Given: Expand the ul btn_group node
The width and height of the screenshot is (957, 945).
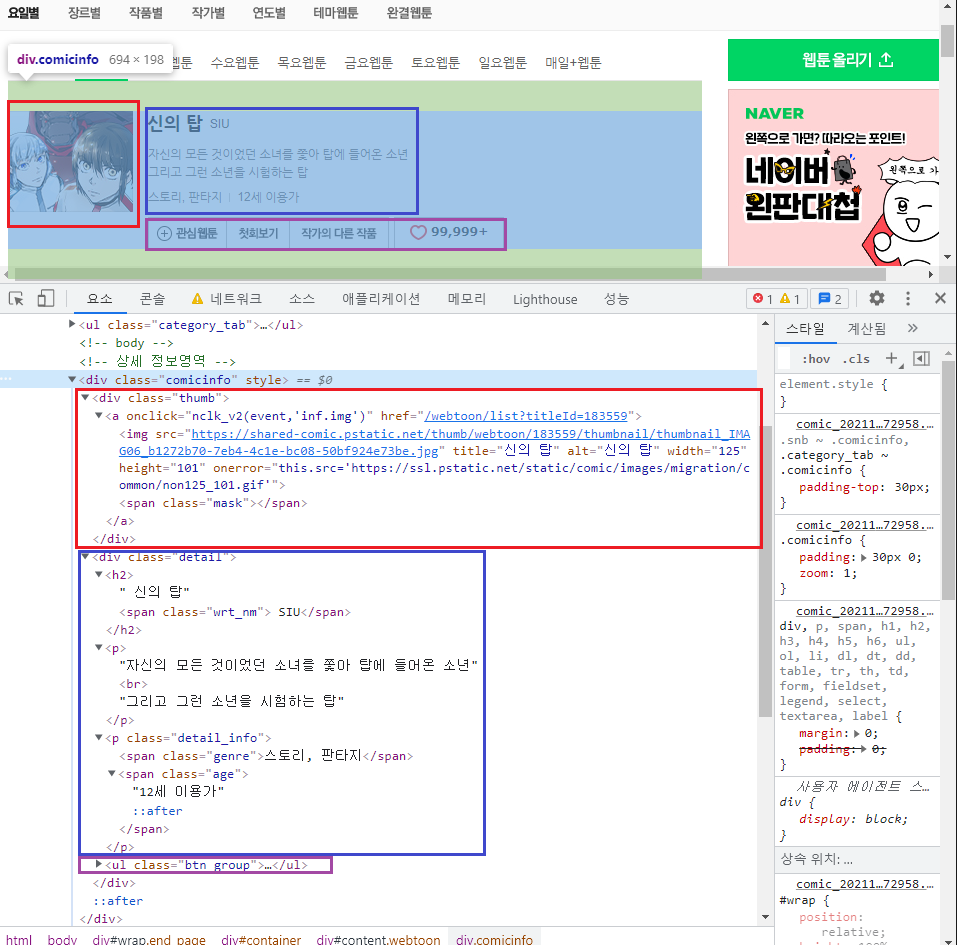Looking at the screenshot, I should click(99, 864).
